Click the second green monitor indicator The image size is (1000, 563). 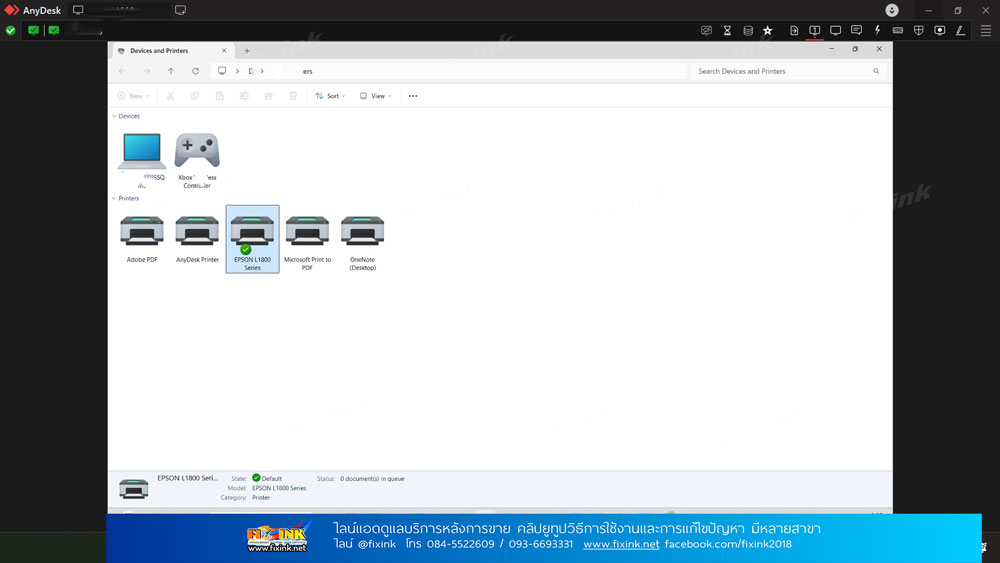coord(54,30)
